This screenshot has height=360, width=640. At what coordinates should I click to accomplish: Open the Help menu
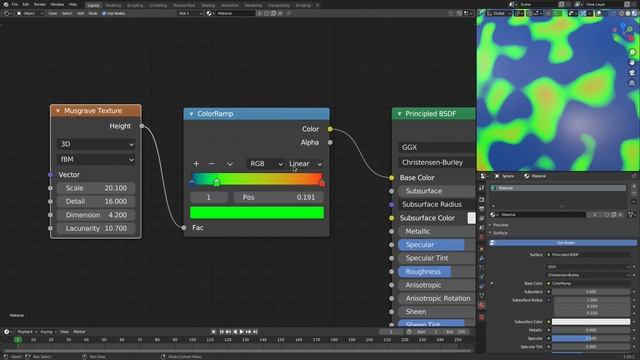pyautogui.click(x=73, y=4)
